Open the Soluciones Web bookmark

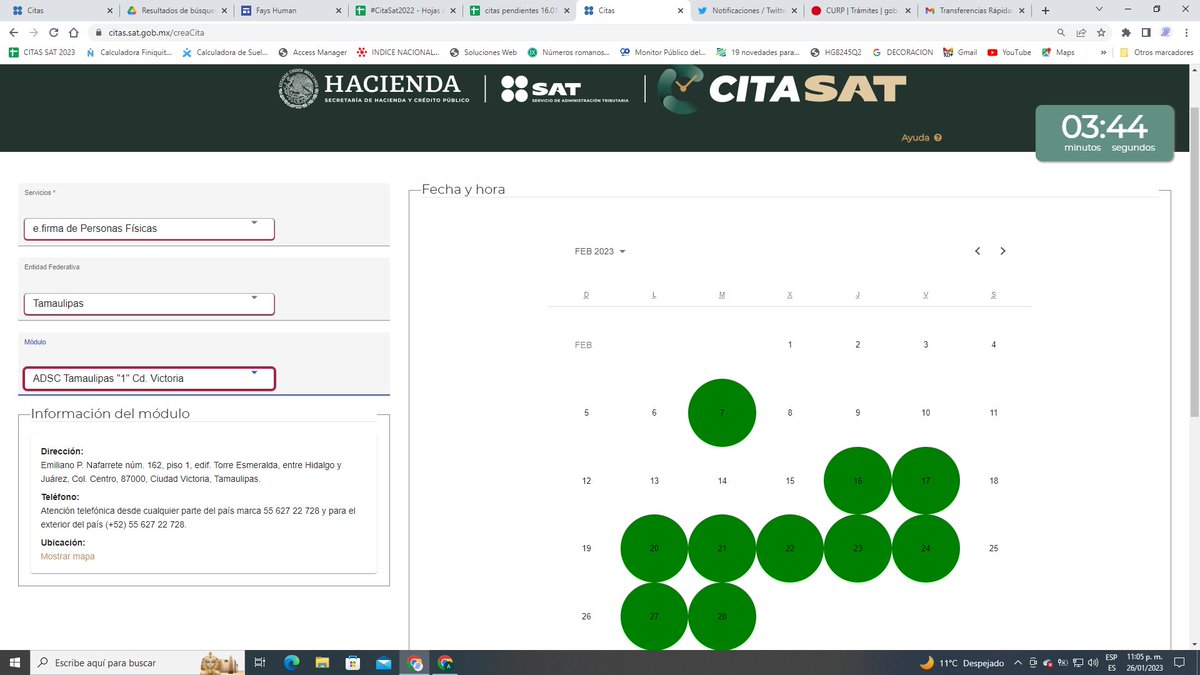(x=483, y=52)
